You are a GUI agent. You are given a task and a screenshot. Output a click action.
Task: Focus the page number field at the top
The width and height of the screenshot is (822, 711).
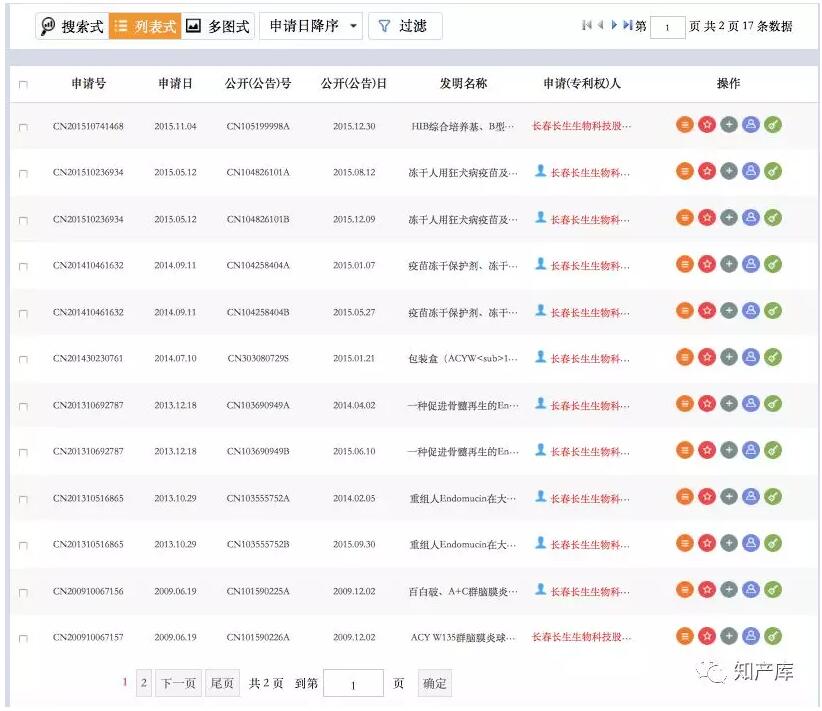667,27
